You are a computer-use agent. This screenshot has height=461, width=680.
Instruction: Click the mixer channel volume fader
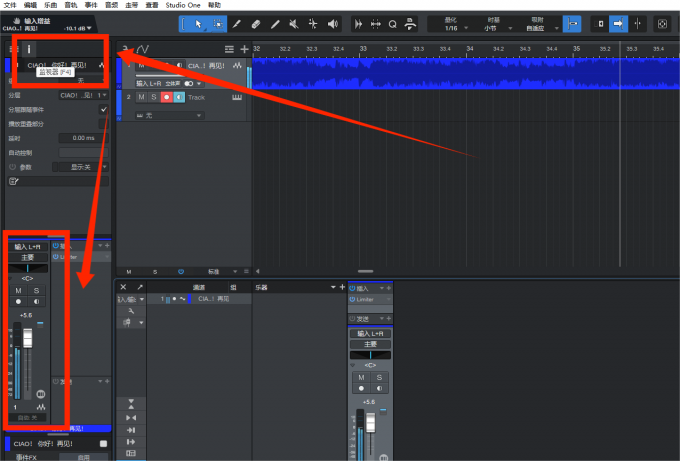point(371,422)
